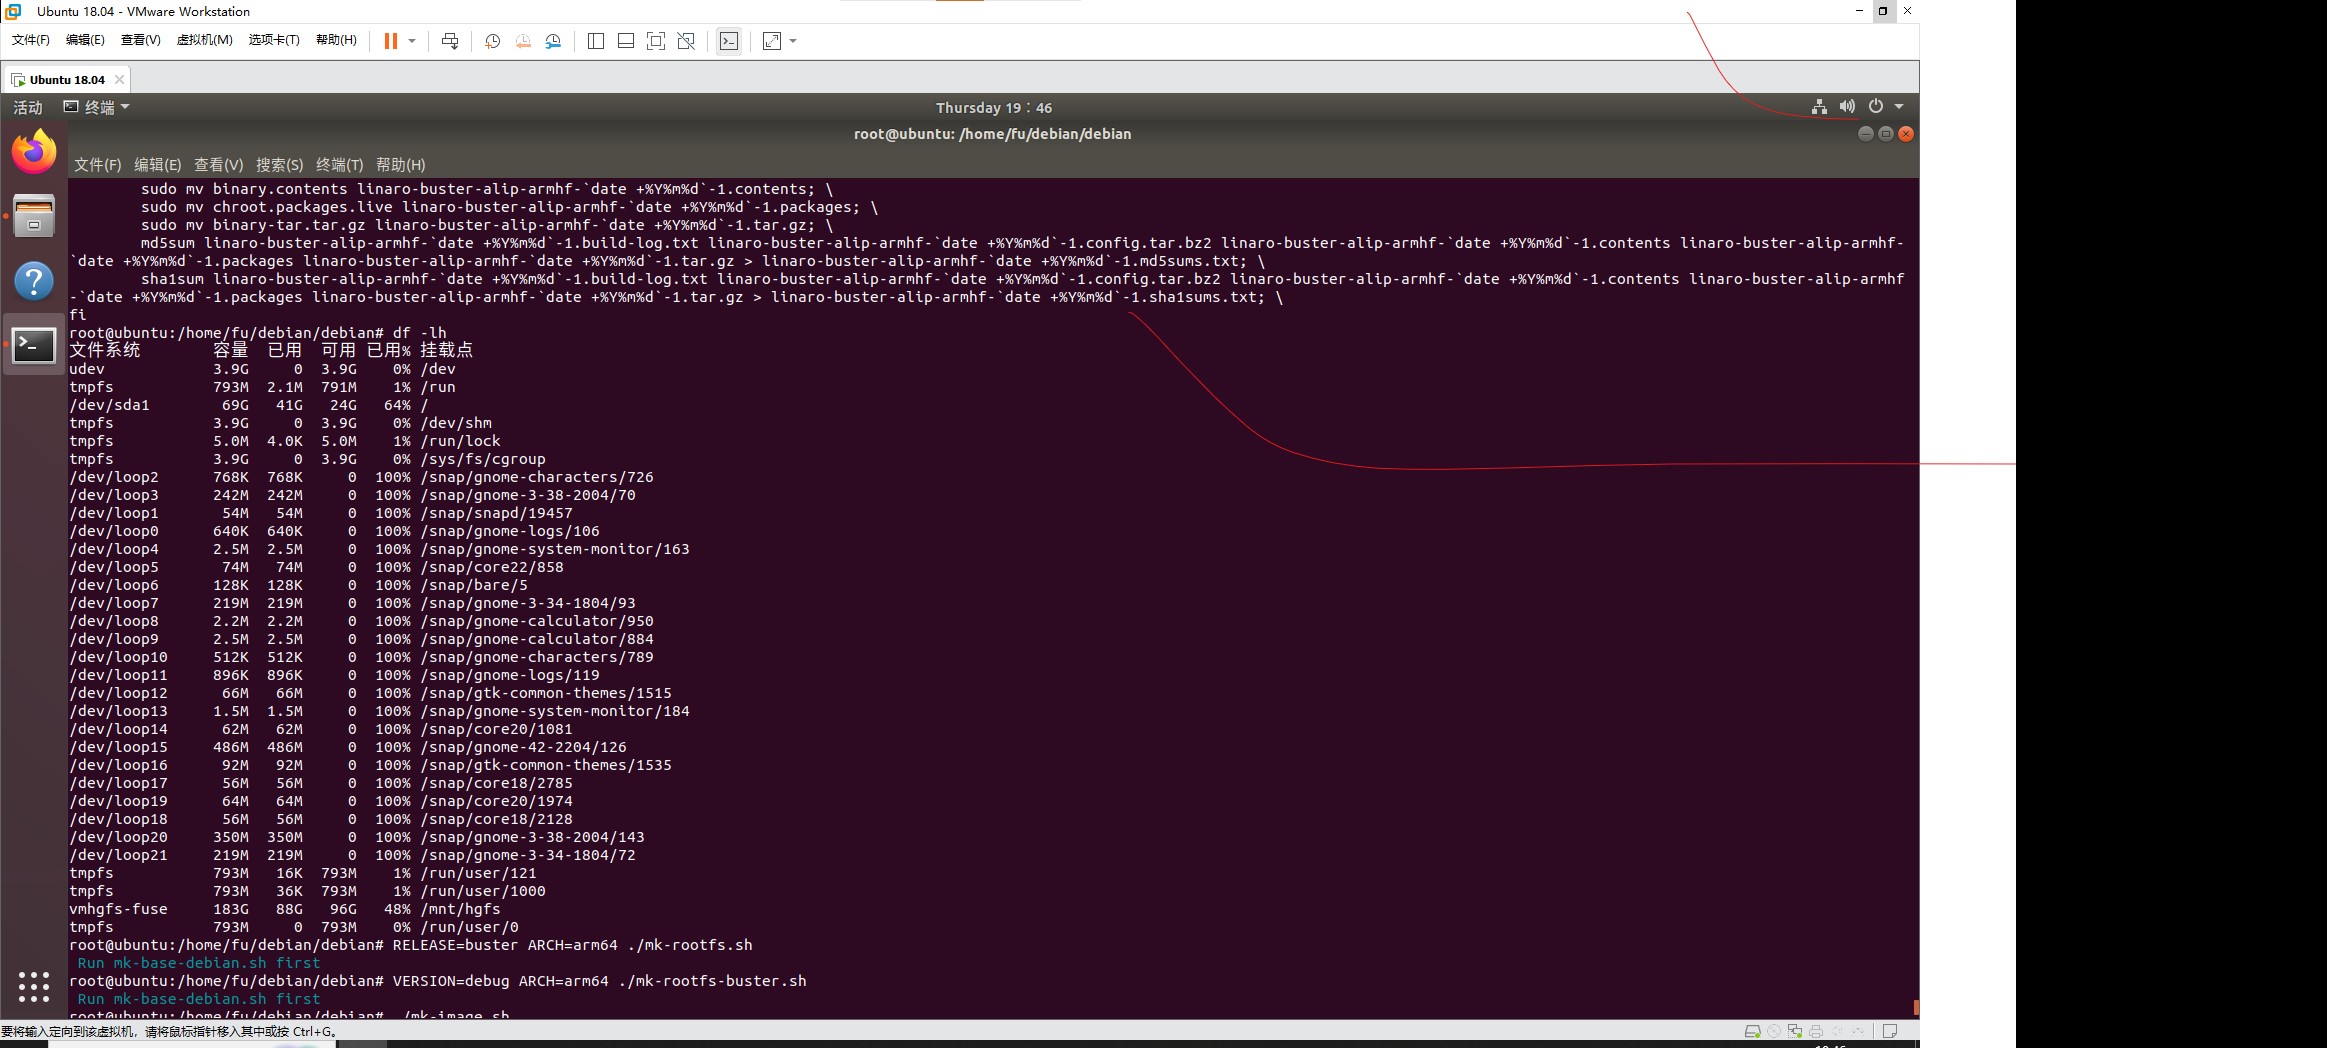Open Firefox from the Ubuntu dock
Image resolution: width=2327 pixels, height=1048 pixels.
[34, 152]
